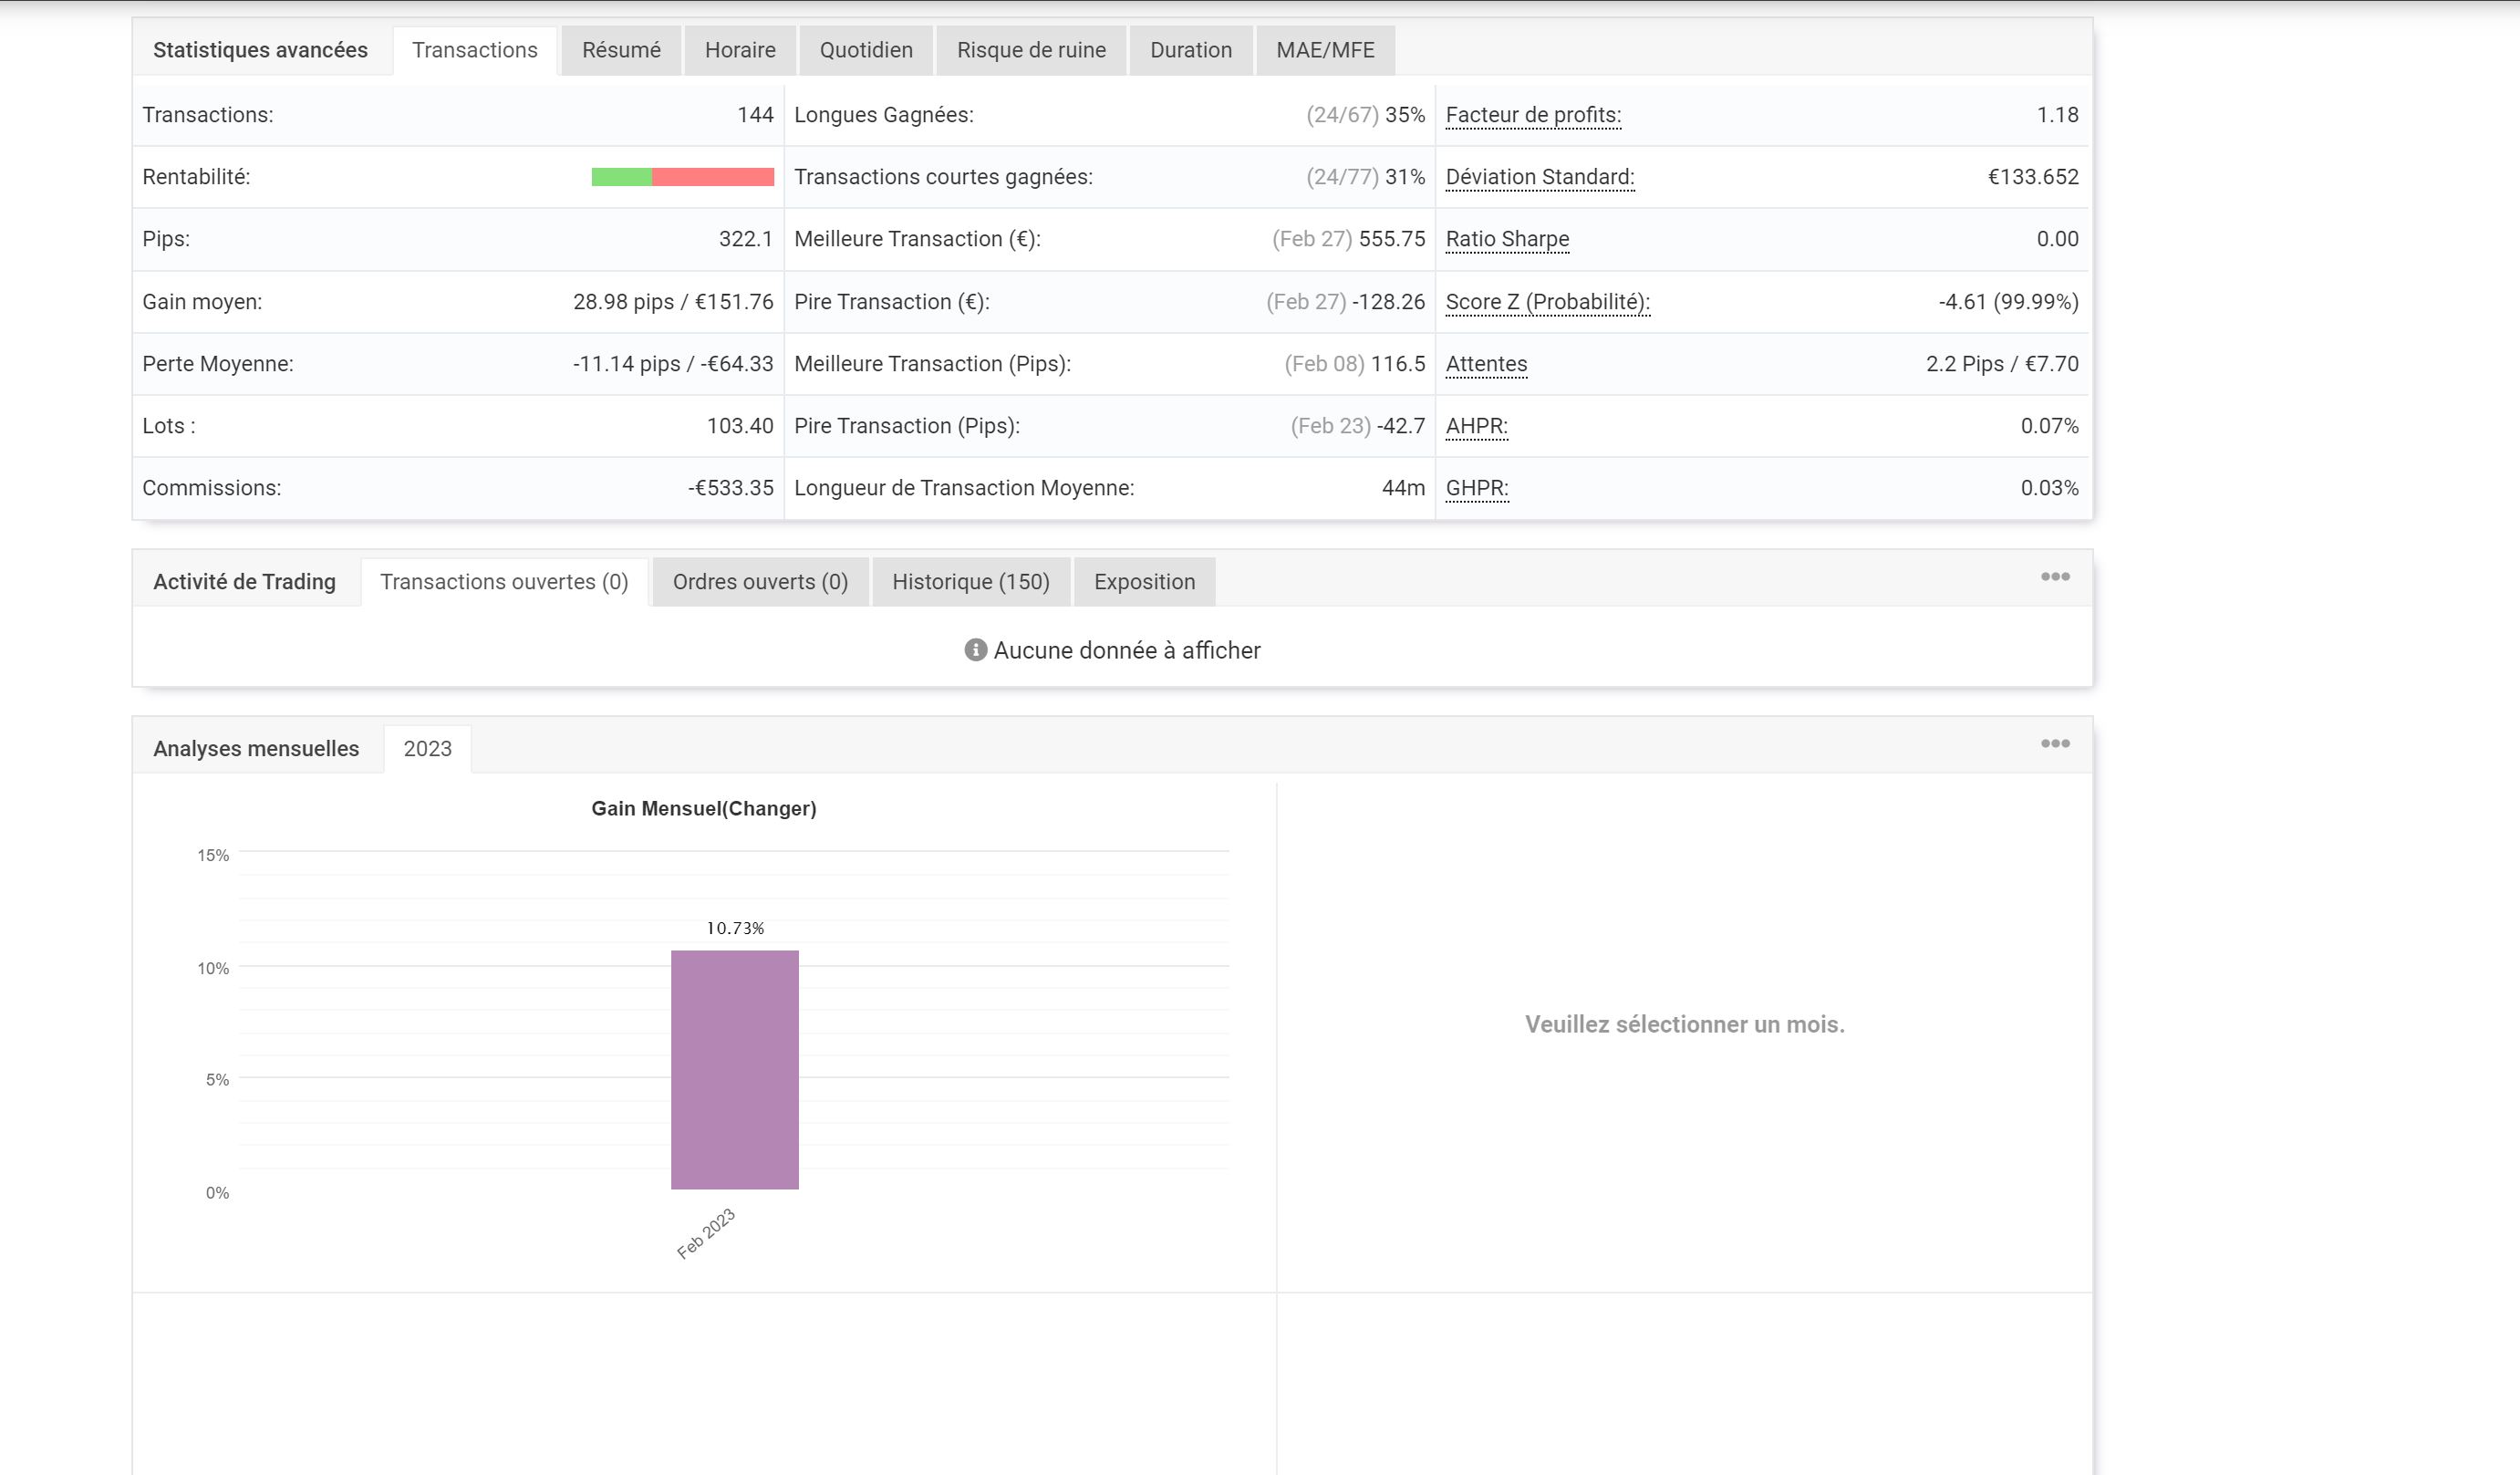Switch to the Duration tab

(x=1190, y=51)
